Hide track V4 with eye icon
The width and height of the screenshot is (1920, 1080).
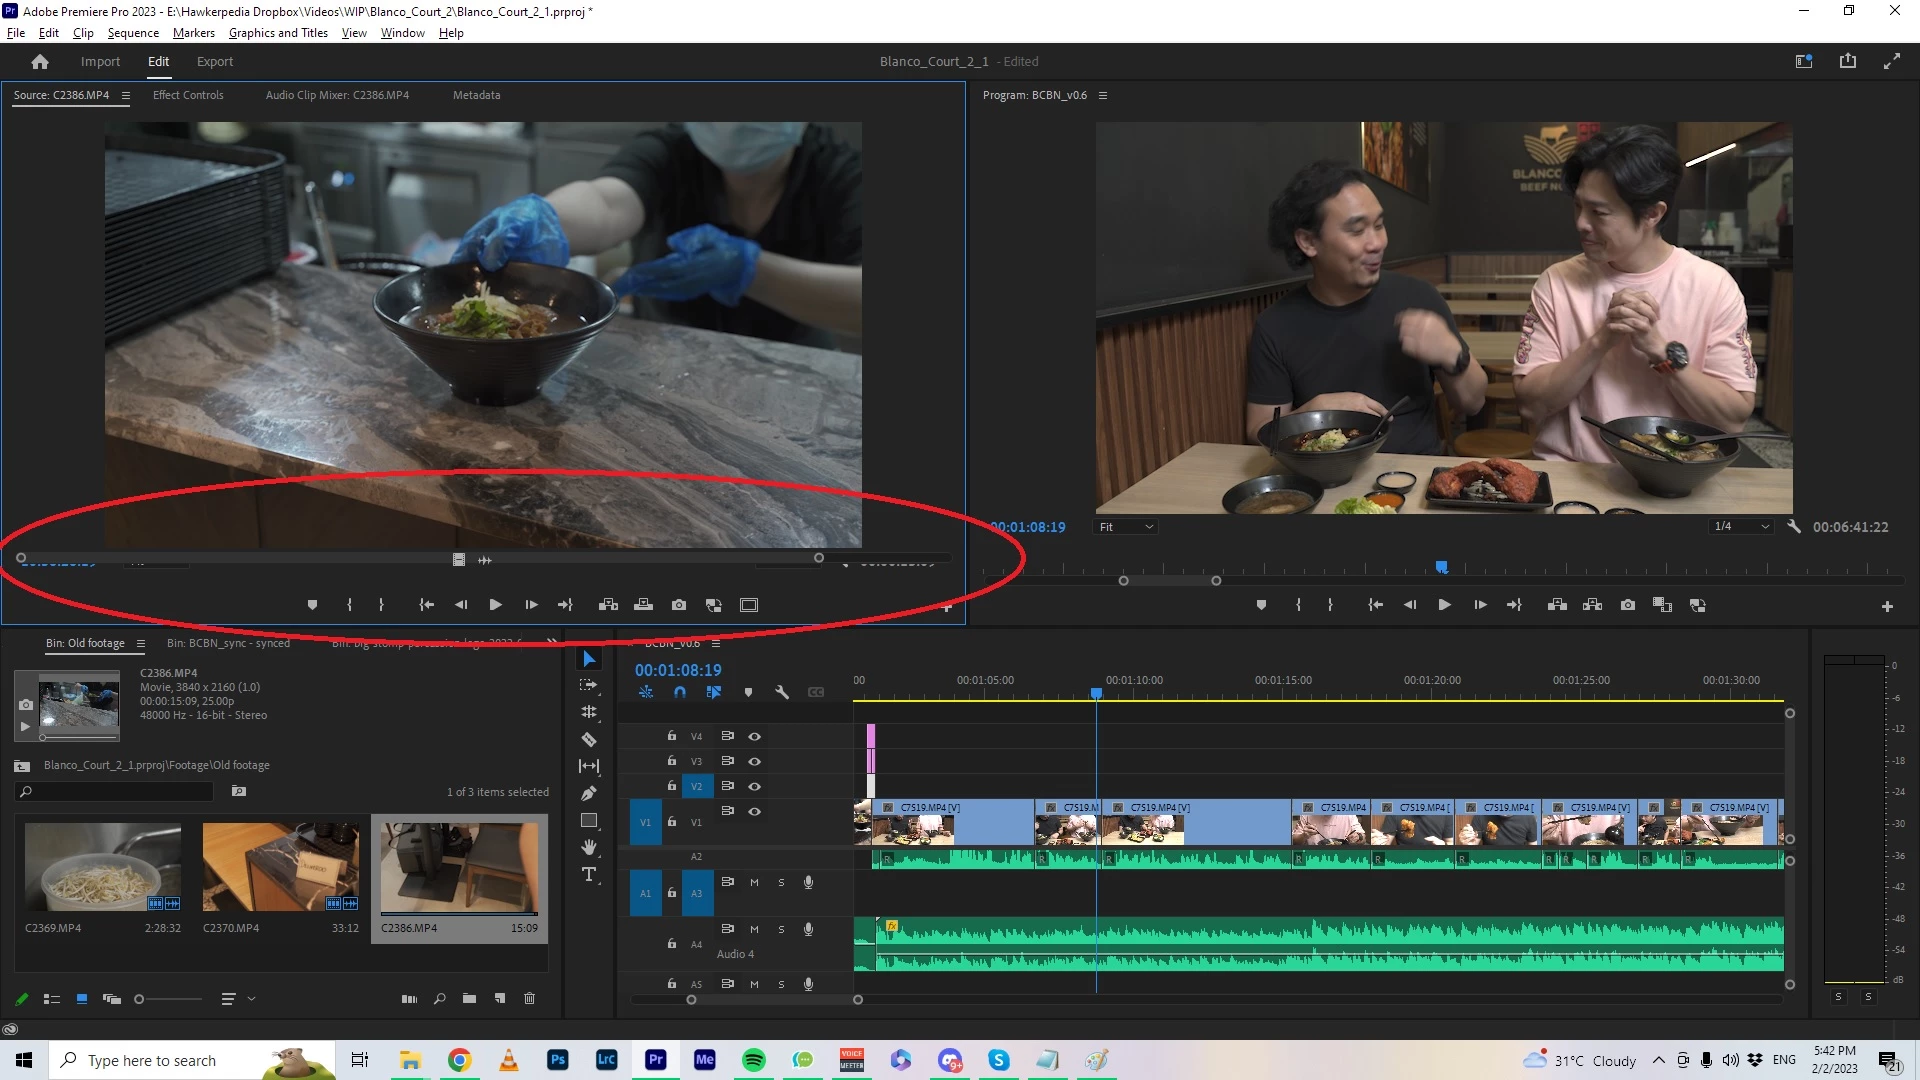point(755,736)
